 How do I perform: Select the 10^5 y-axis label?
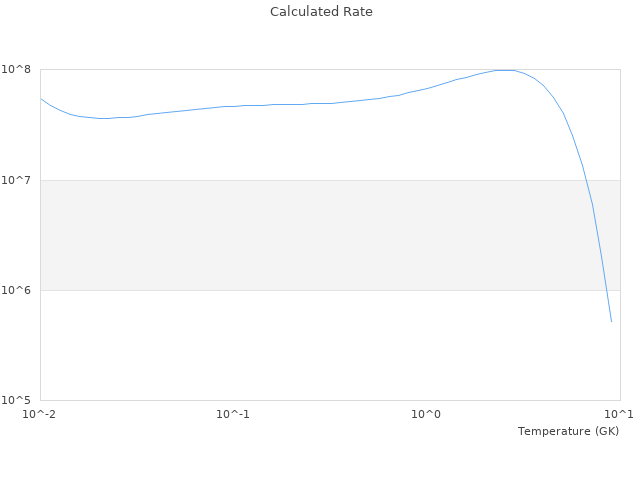click(x=18, y=401)
